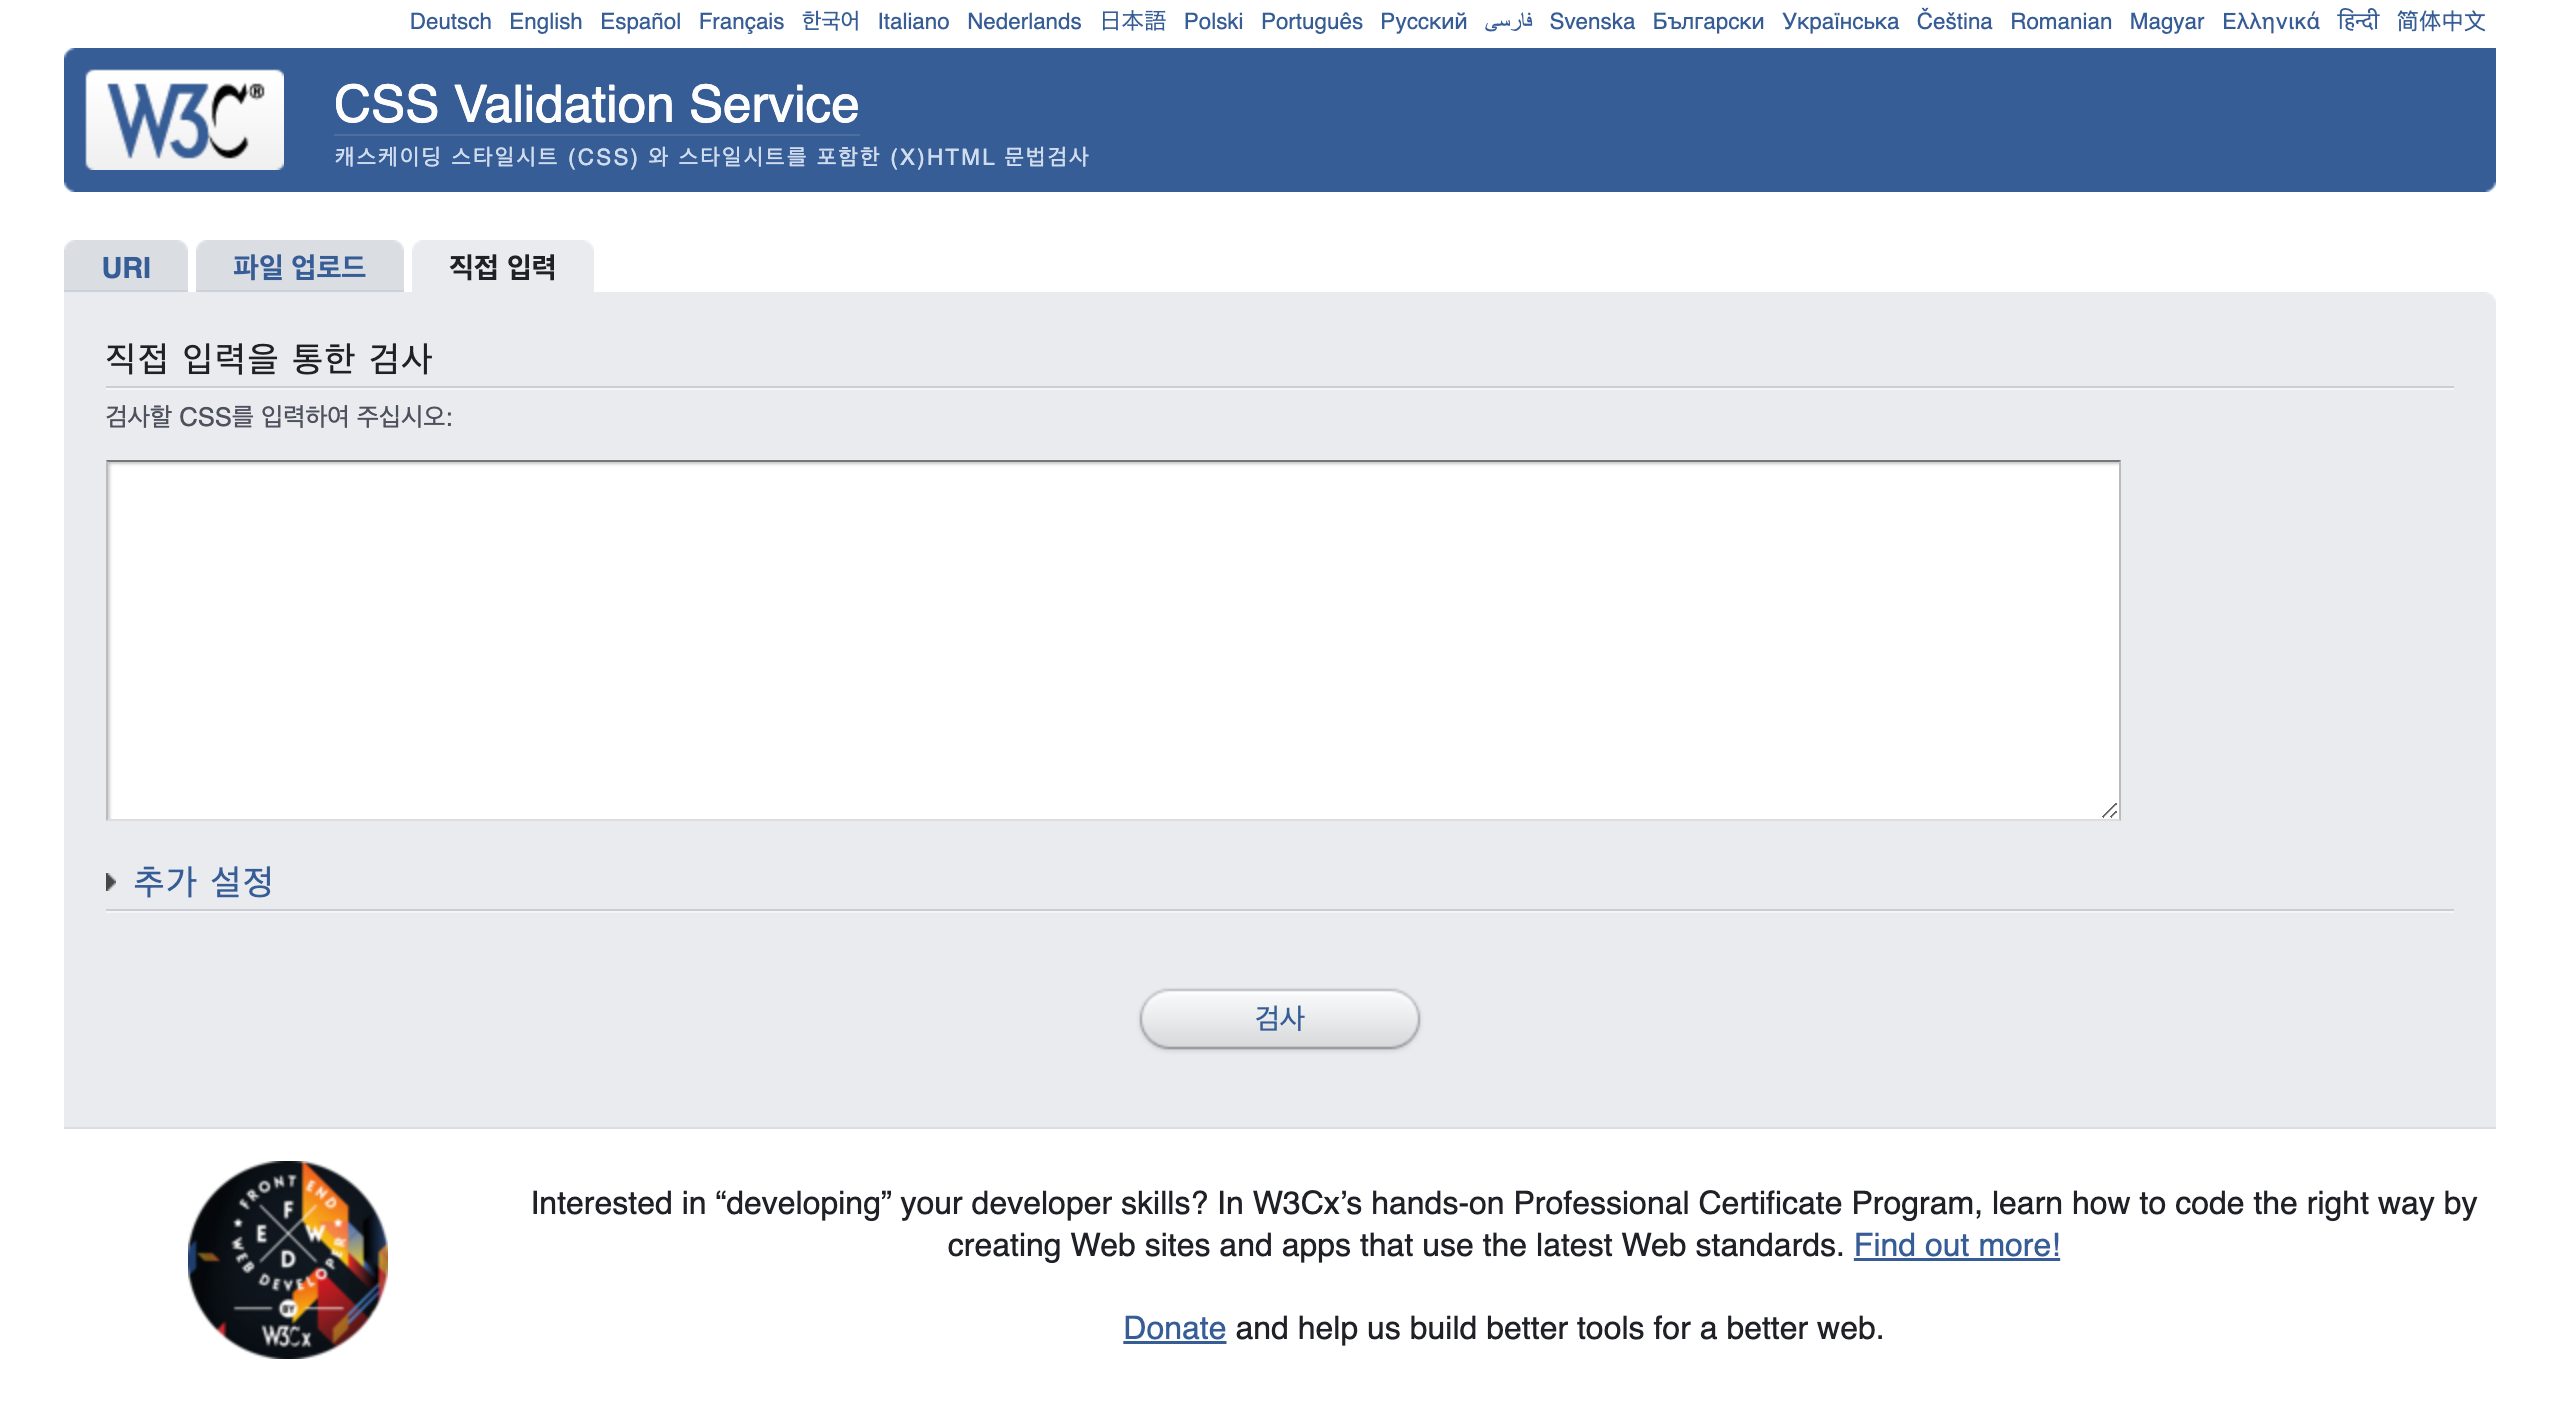The image size is (2560, 1424).
Task: Follow the Donate link
Action: tap(1174, 1328)
